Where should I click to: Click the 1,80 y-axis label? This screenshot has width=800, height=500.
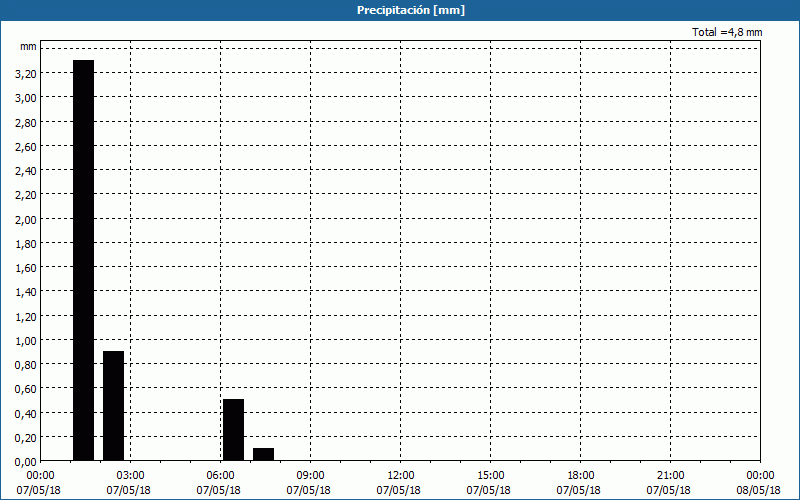click(26, 243)
